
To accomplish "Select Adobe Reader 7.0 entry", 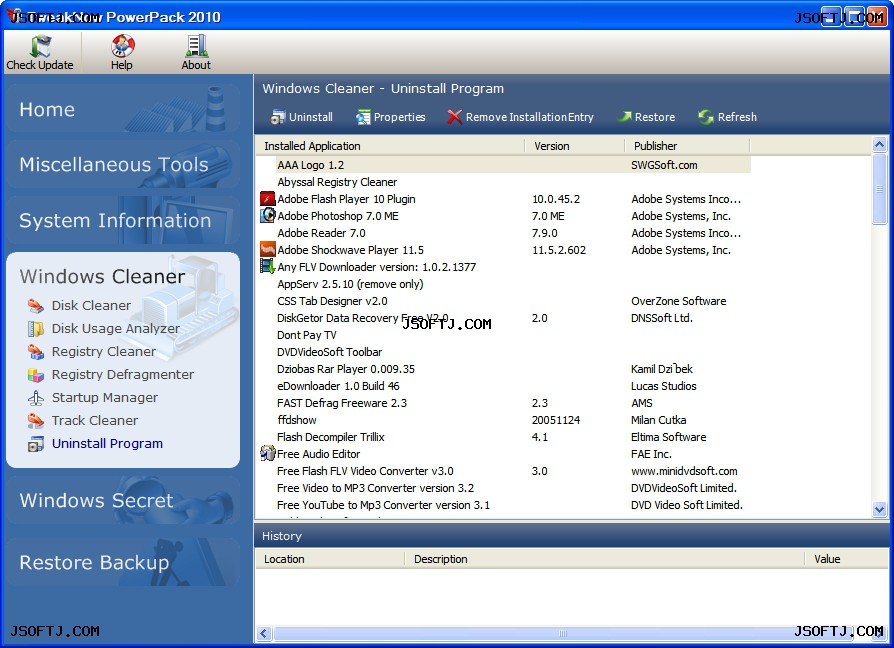I will 321,233.
